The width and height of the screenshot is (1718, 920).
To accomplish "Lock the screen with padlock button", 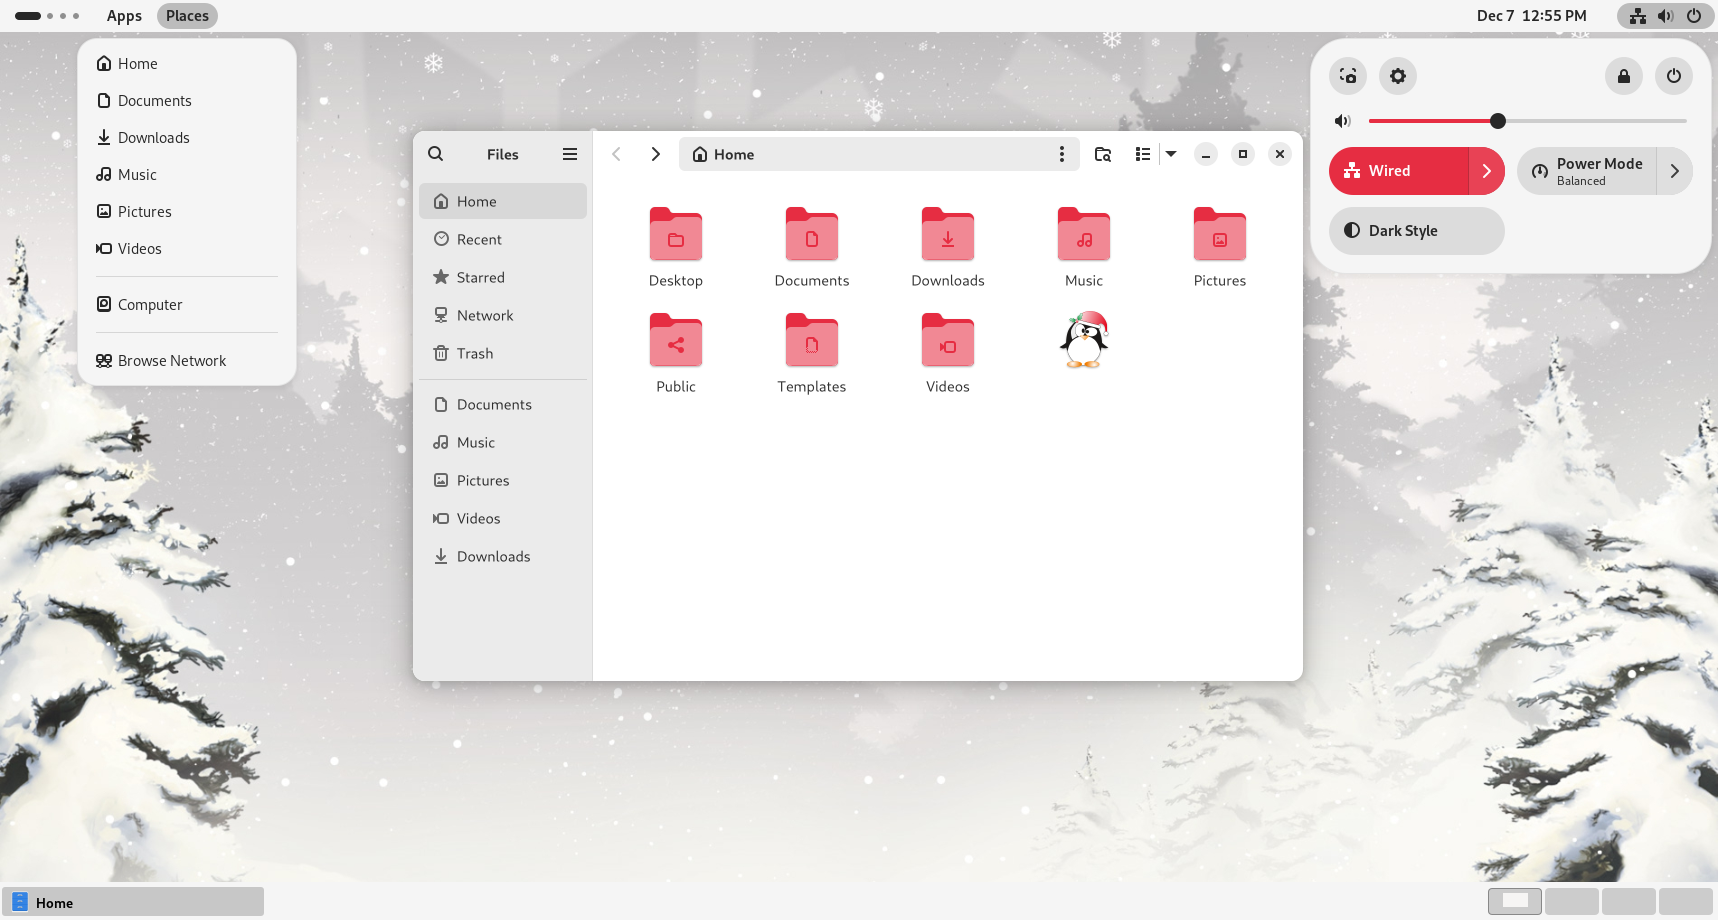I will coord(1624,76).
